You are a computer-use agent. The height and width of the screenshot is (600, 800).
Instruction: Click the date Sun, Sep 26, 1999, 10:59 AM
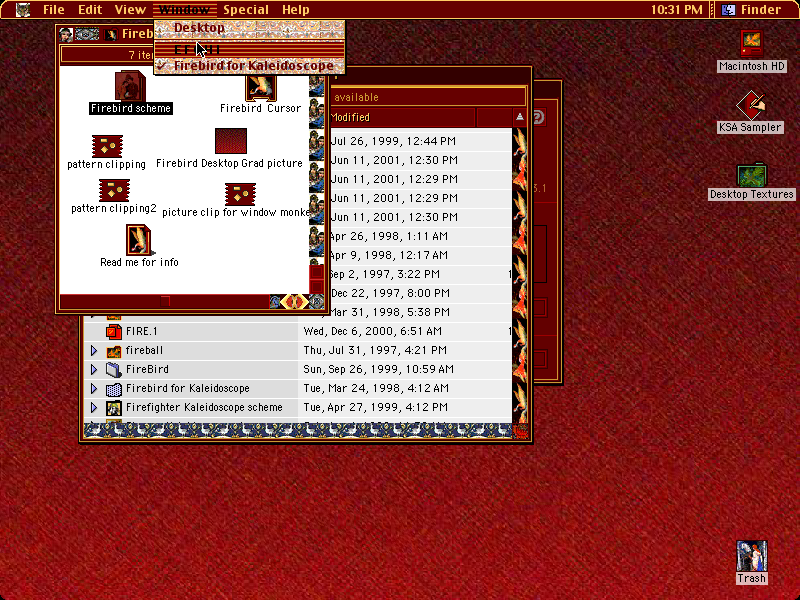[379, 369]
